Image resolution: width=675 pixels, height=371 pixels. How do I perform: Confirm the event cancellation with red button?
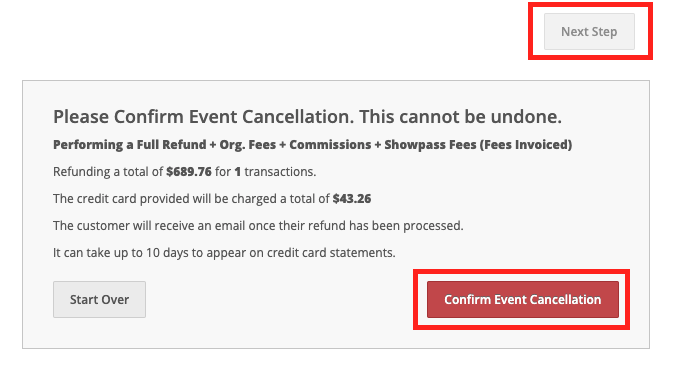tap(523, 300)
